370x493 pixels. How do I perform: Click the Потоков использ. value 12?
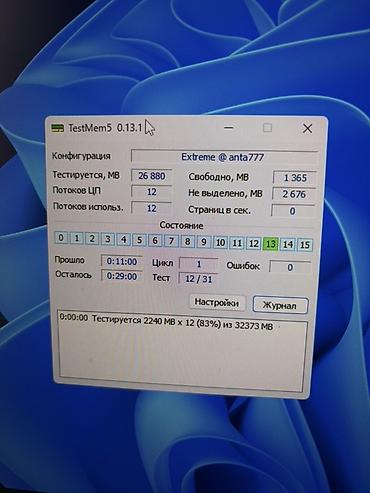pyautogui.click(x=152, y=208)
